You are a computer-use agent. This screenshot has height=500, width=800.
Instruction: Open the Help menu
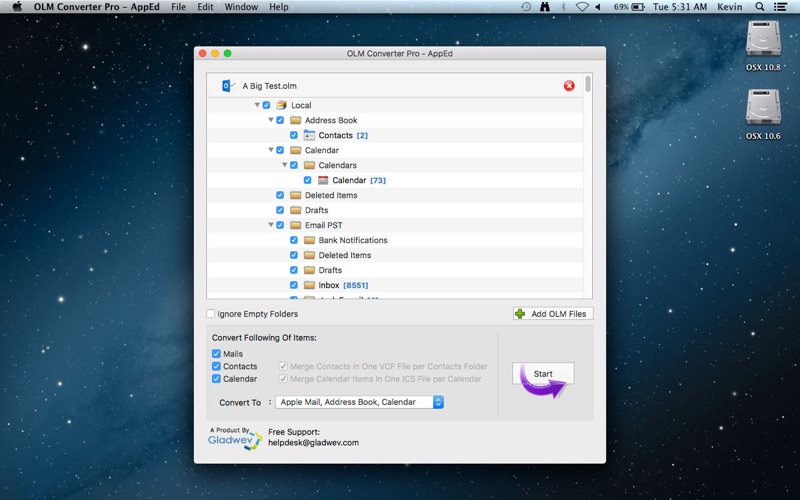pyautogui.click(x=279, y=7)
